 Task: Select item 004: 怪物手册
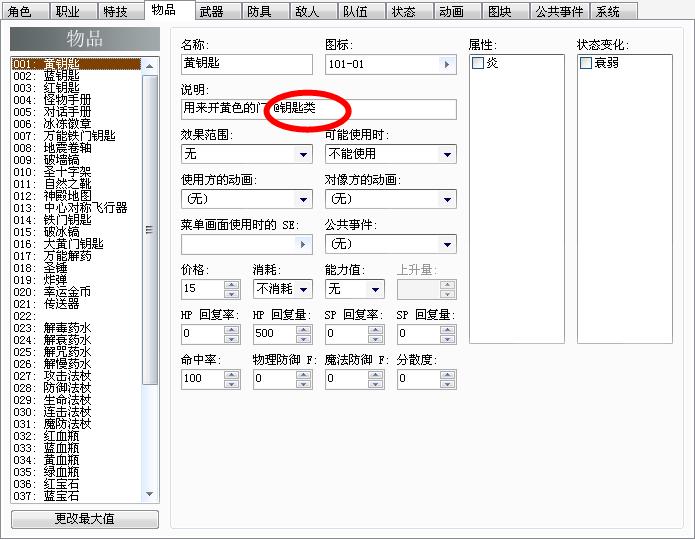(x=76, y=100)
